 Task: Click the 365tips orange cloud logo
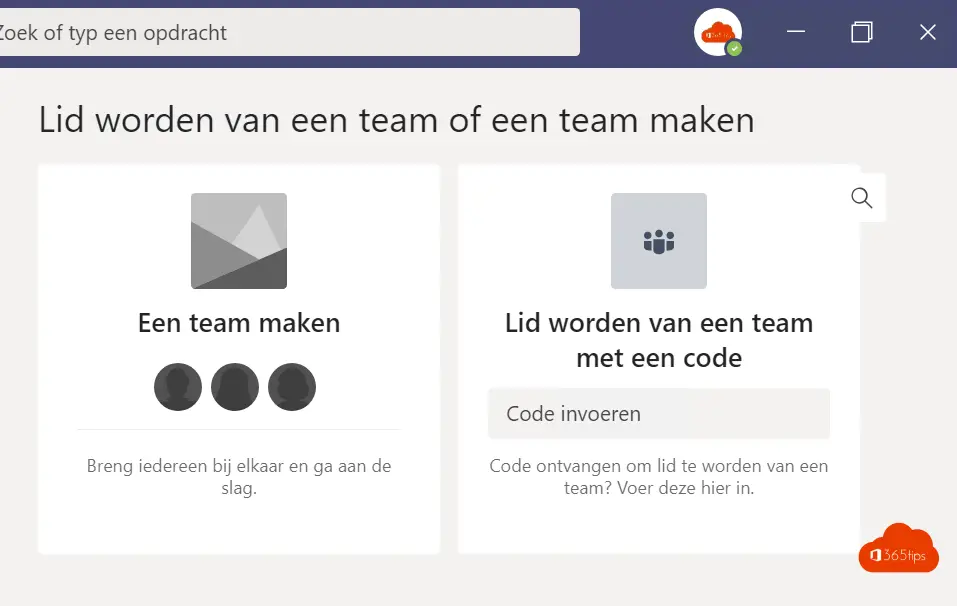point(898,548)
